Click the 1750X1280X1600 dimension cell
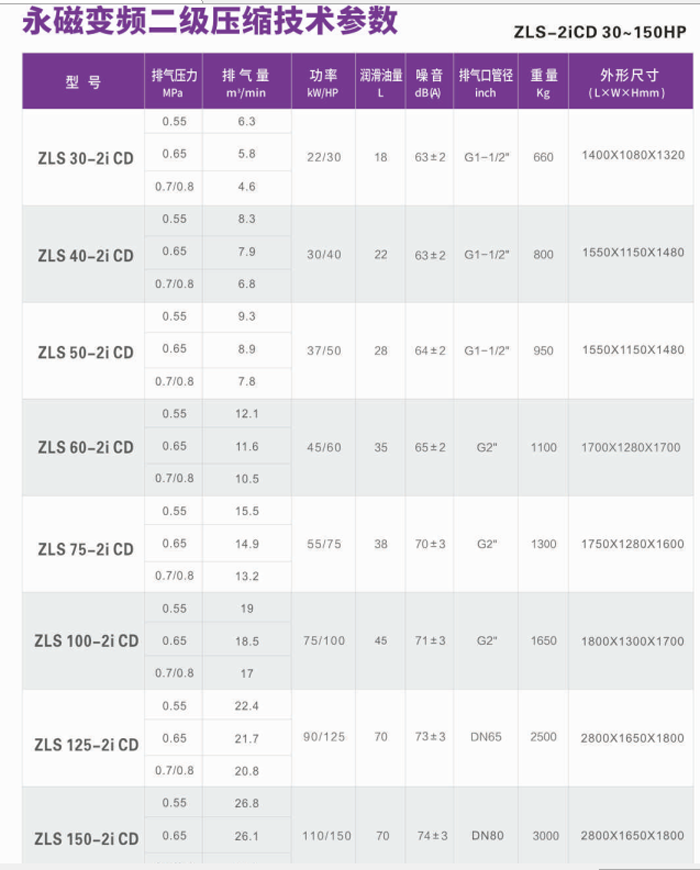 [633, 544]
